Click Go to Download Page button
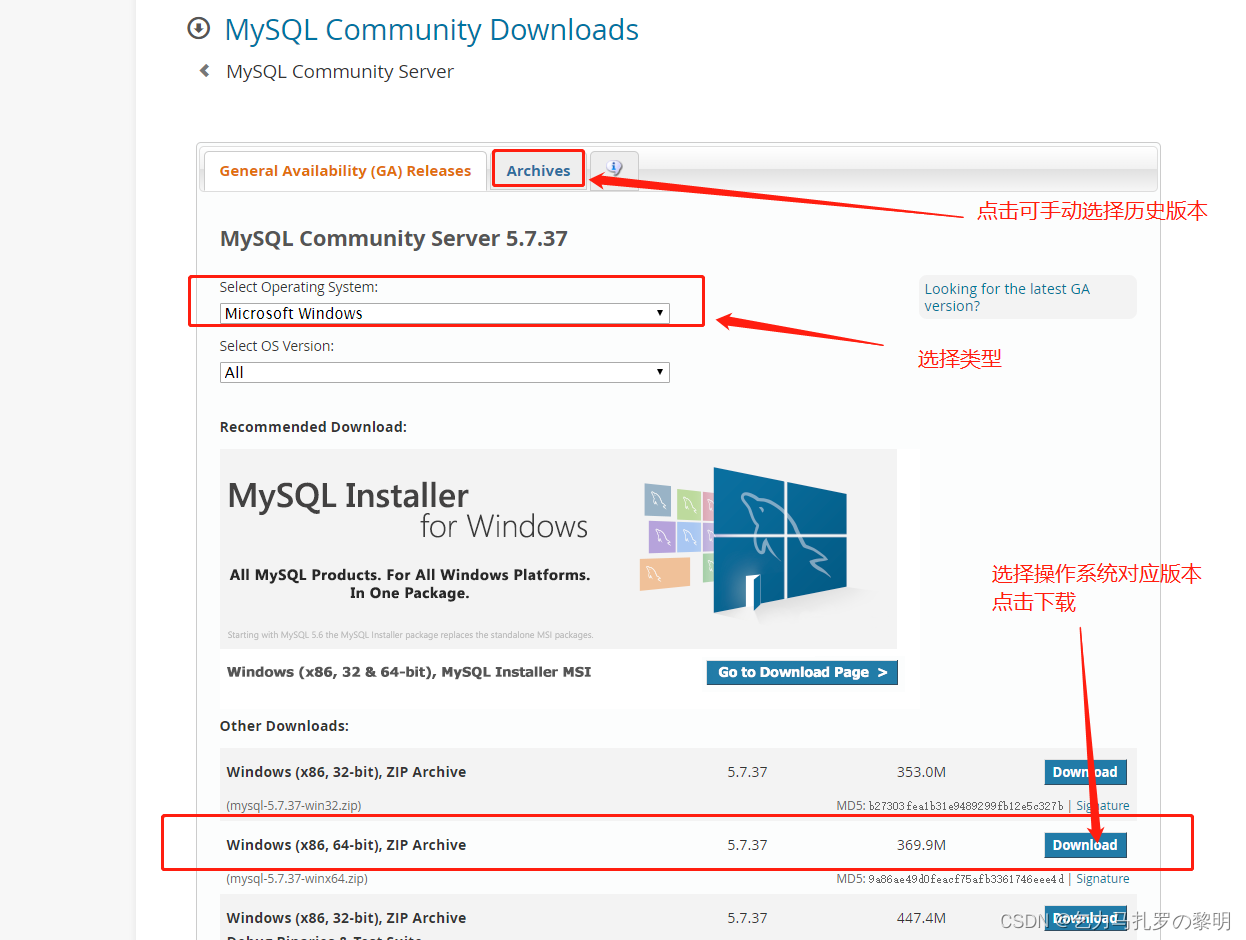1246x940 pixels. [x=802, y=672]
